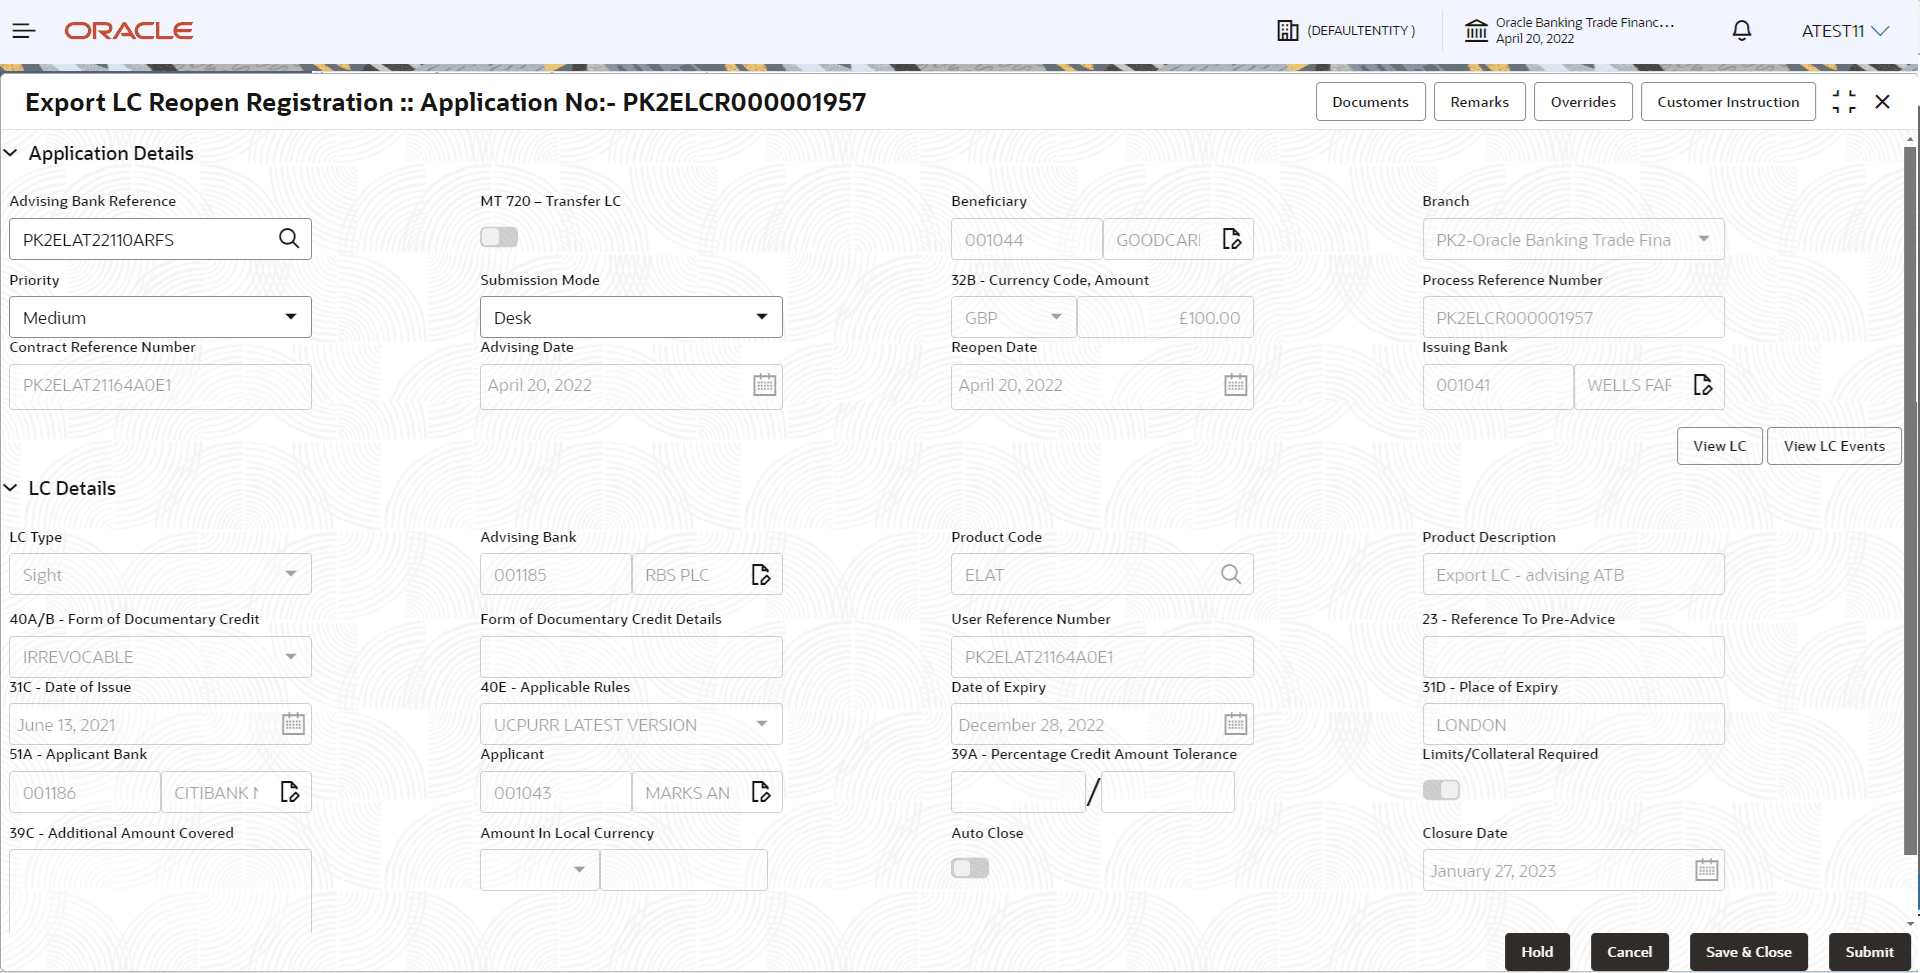Enable the MT 720 Transfer LC toggle

(498, 237)
